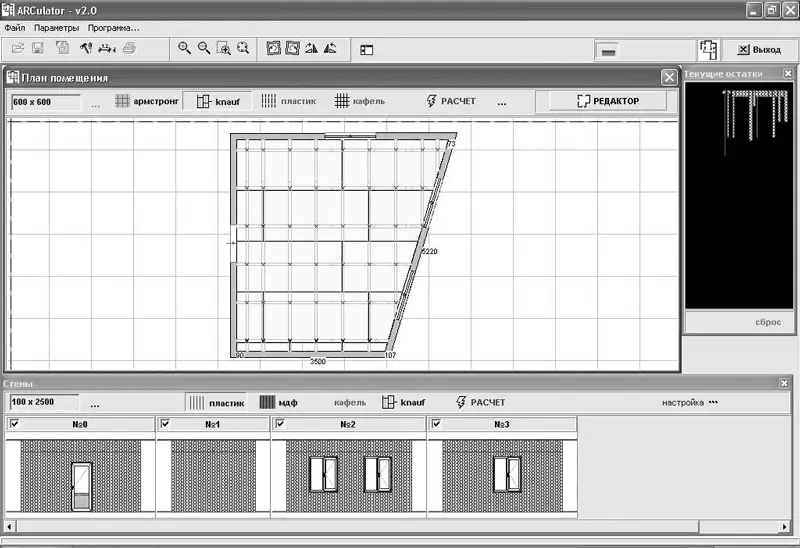800x548 pixels.
Task: Run РАСЧЕТ in the Стены toolbar
Action: point(480,403)
